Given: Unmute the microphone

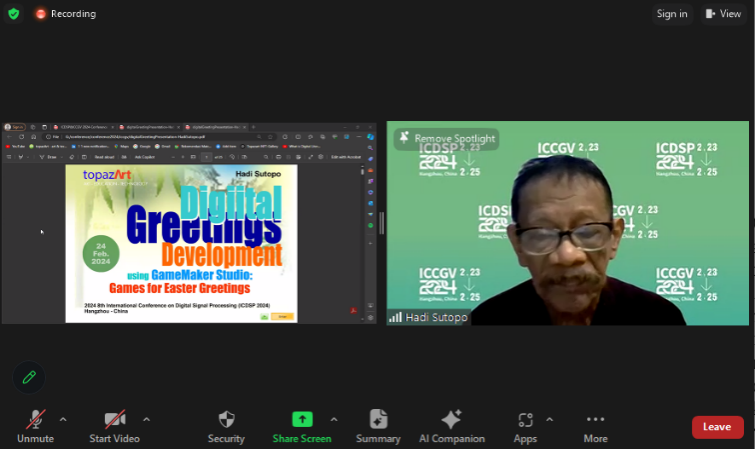Looking at the screenshot, I should tap(35, 420).
